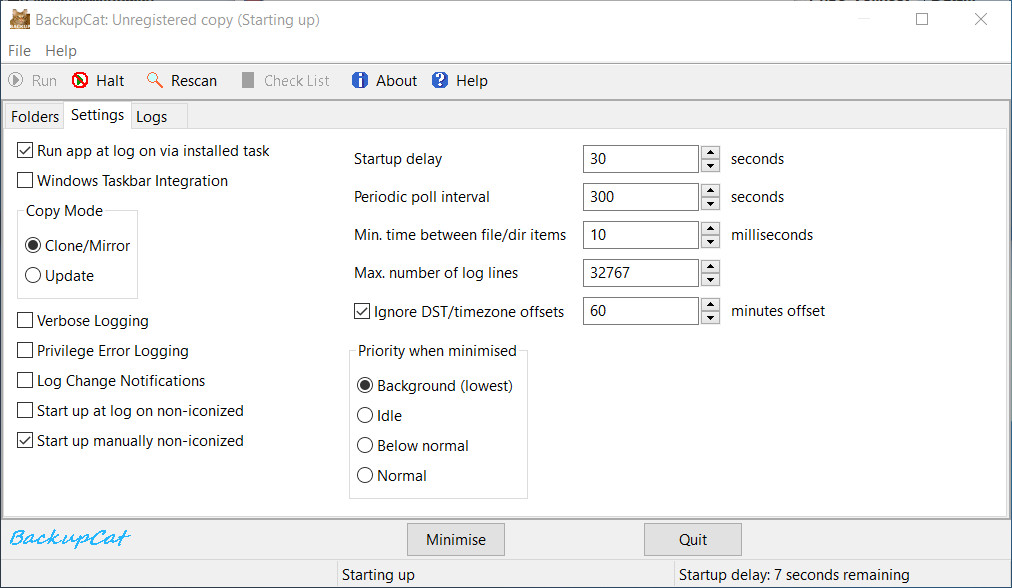This screenshot has width=1012, height=588.
Task: Increase Startup delay with up arrow
Action: click(x=711, y=152)
